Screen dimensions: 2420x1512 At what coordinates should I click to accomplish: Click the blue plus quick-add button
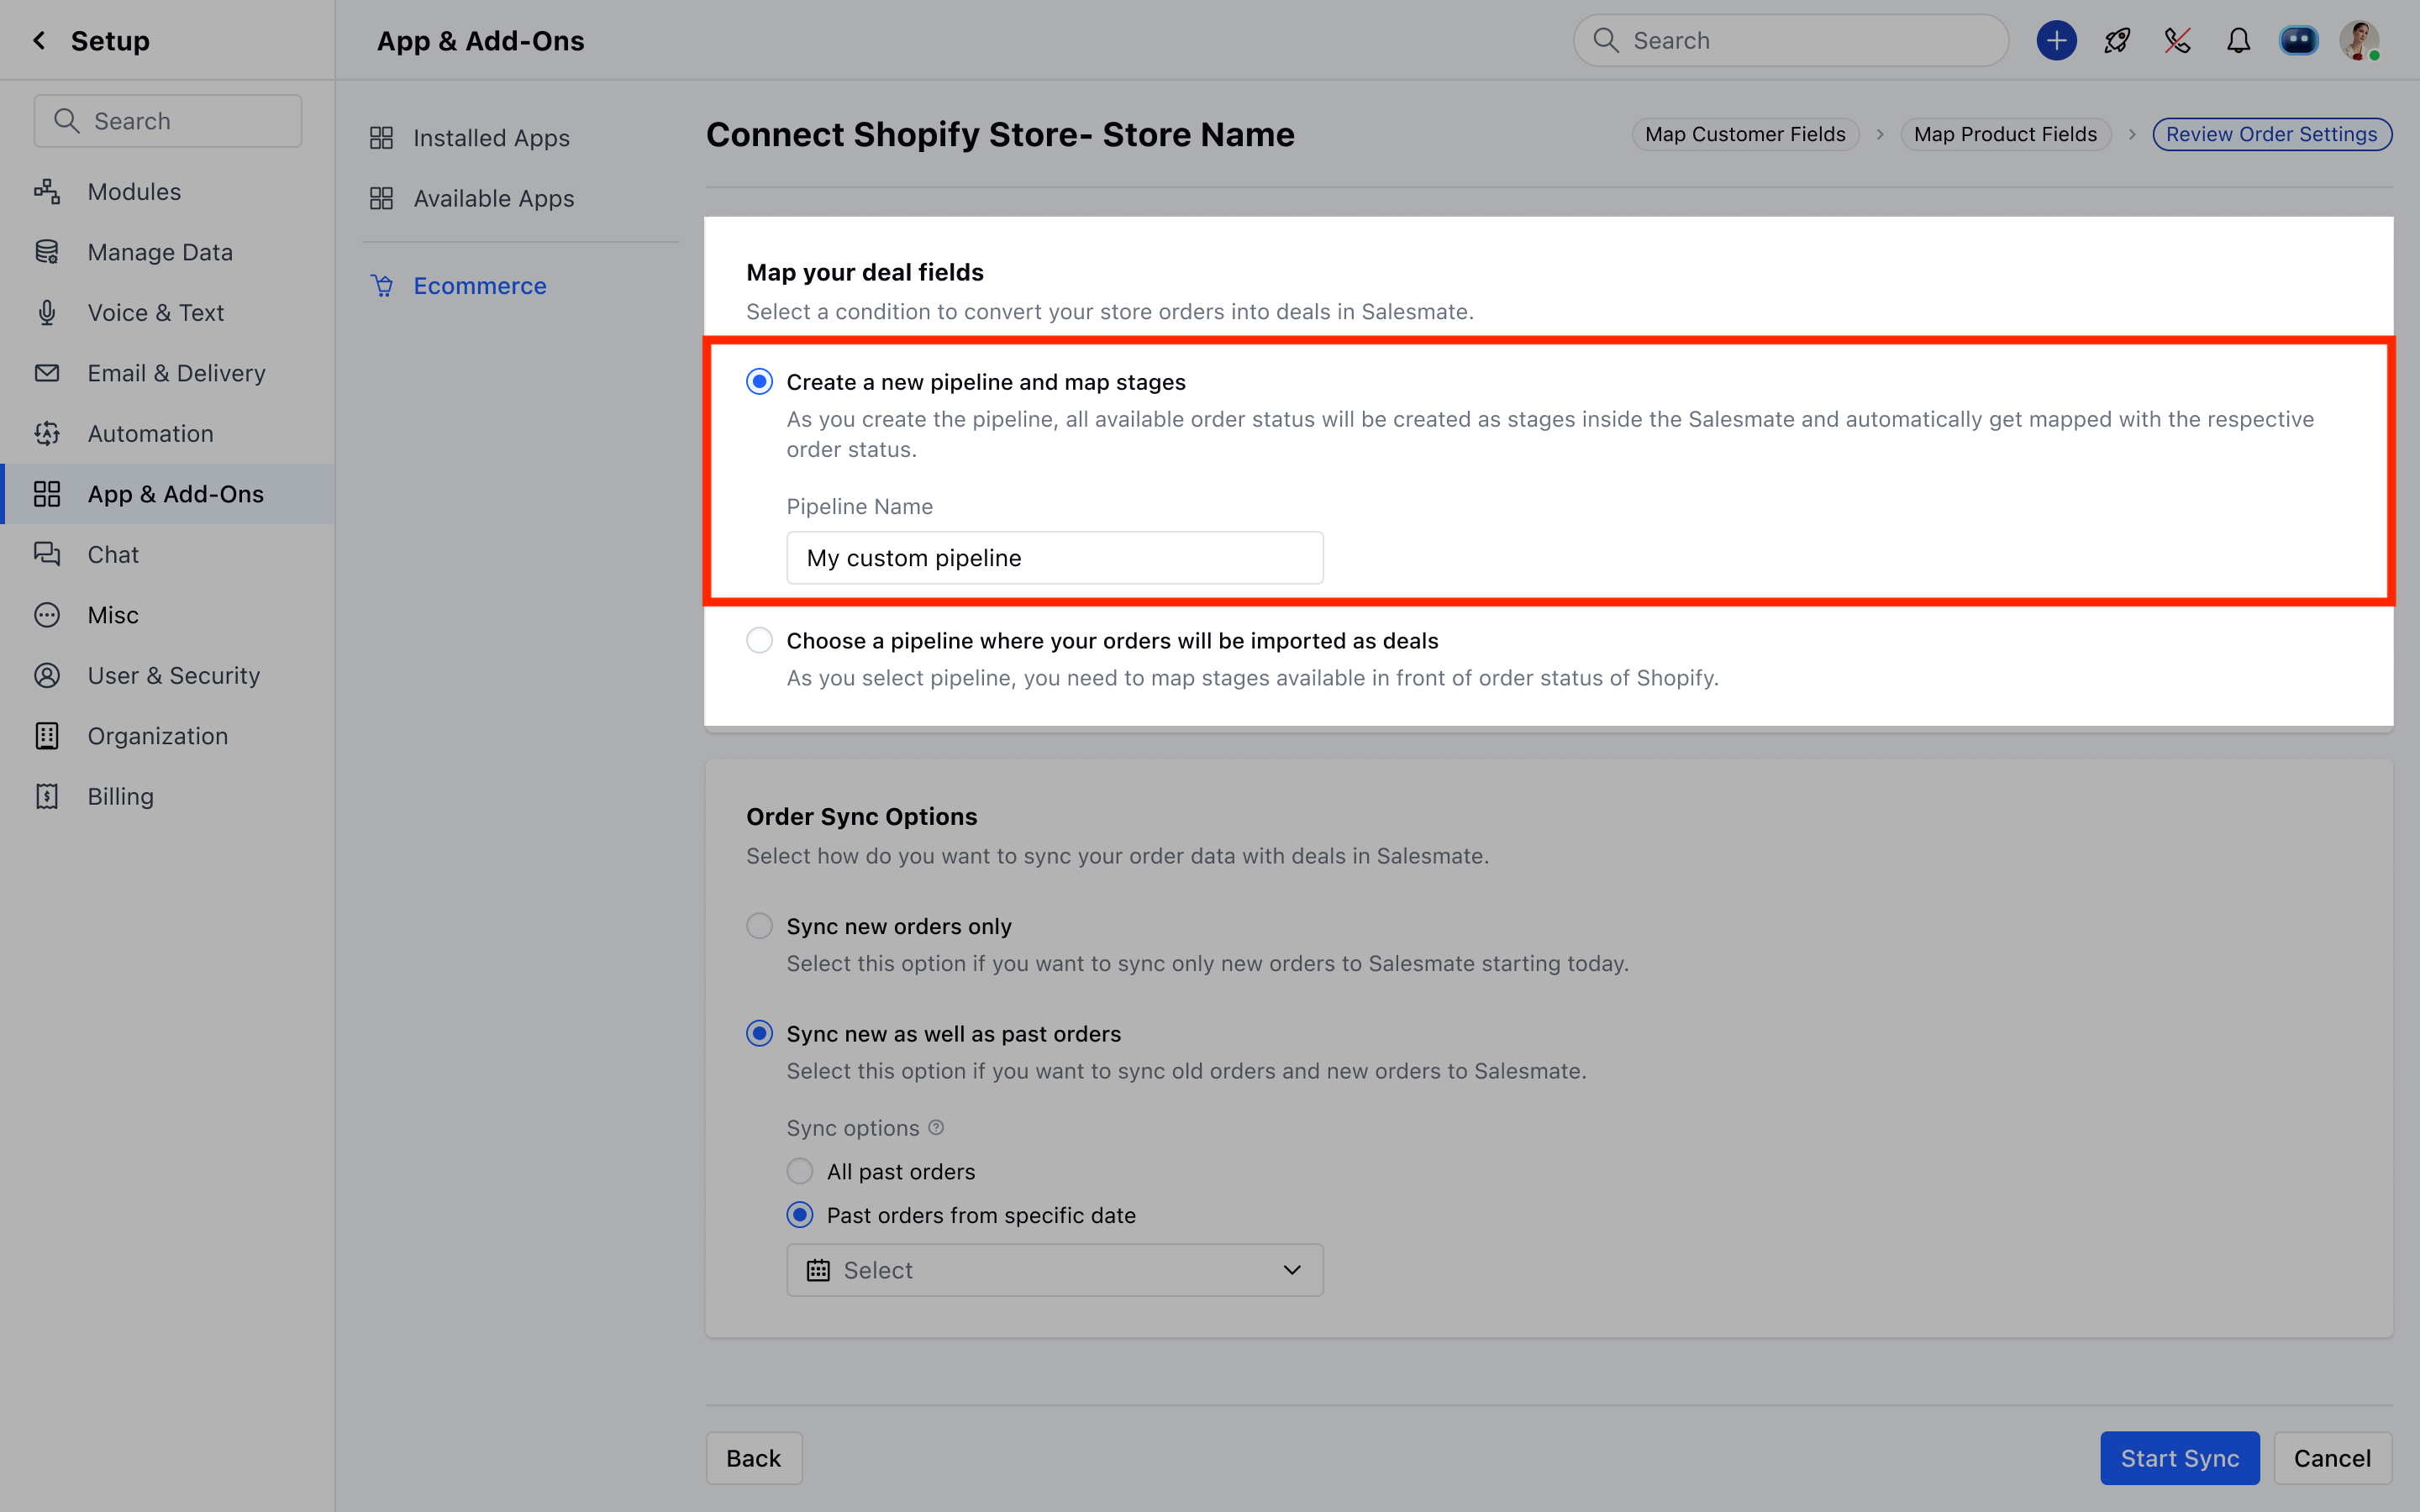[2056, 40]
